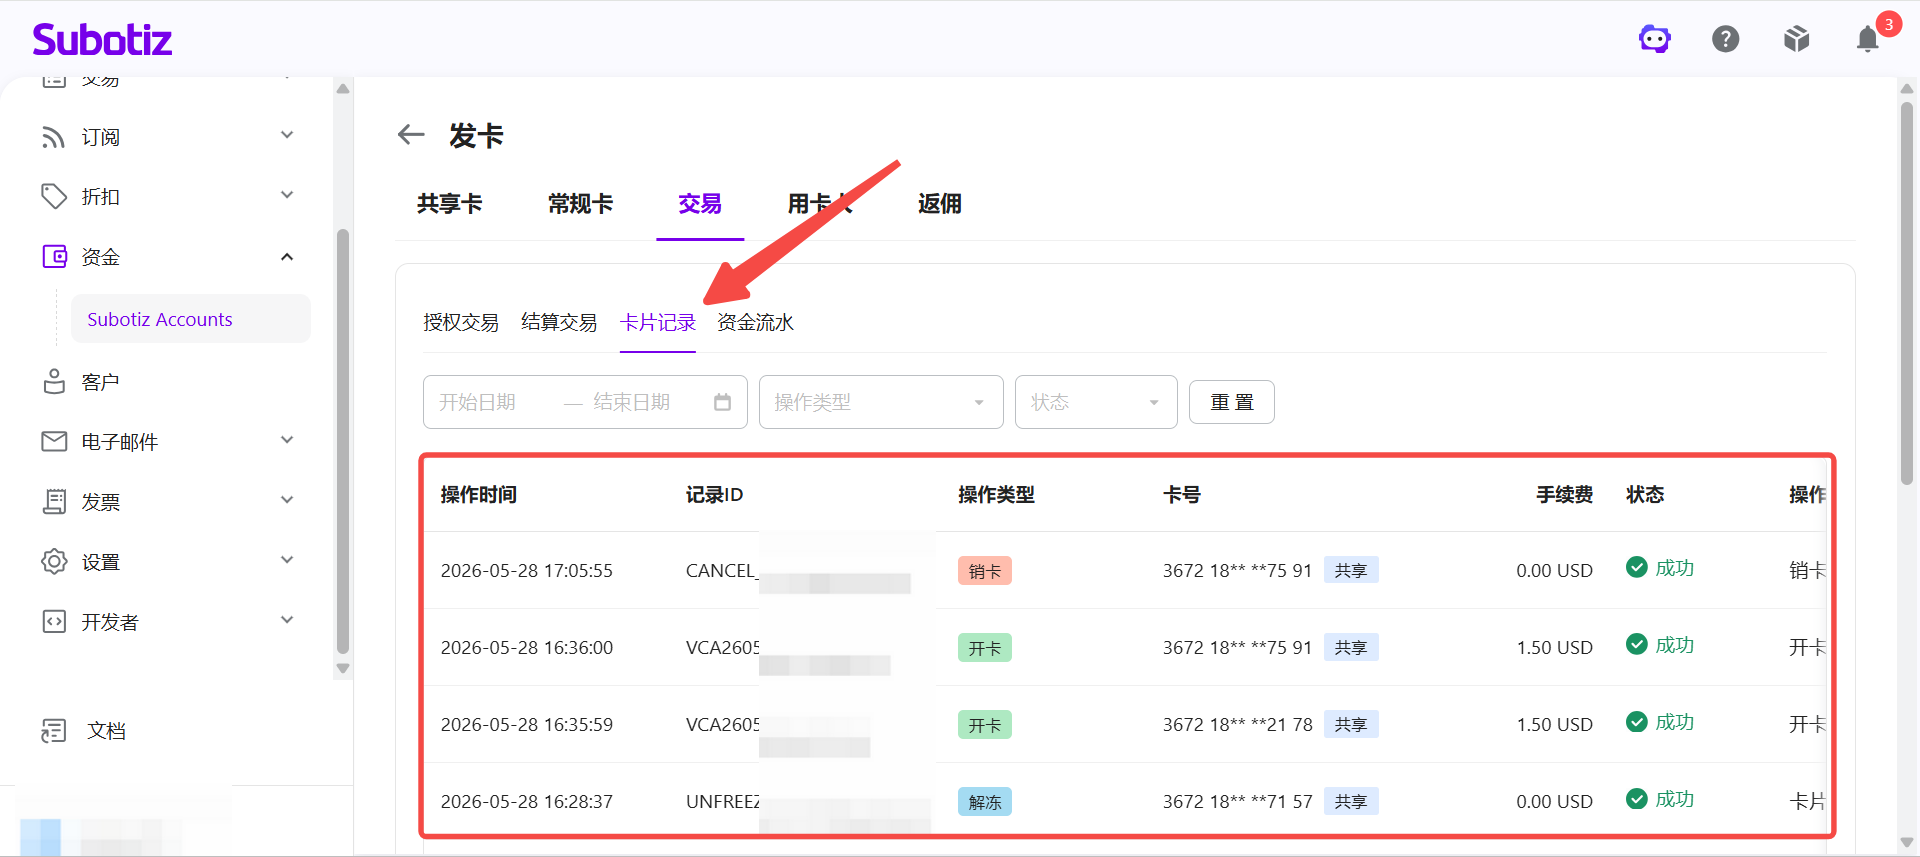Click the 结束日期 end date field

632,402
